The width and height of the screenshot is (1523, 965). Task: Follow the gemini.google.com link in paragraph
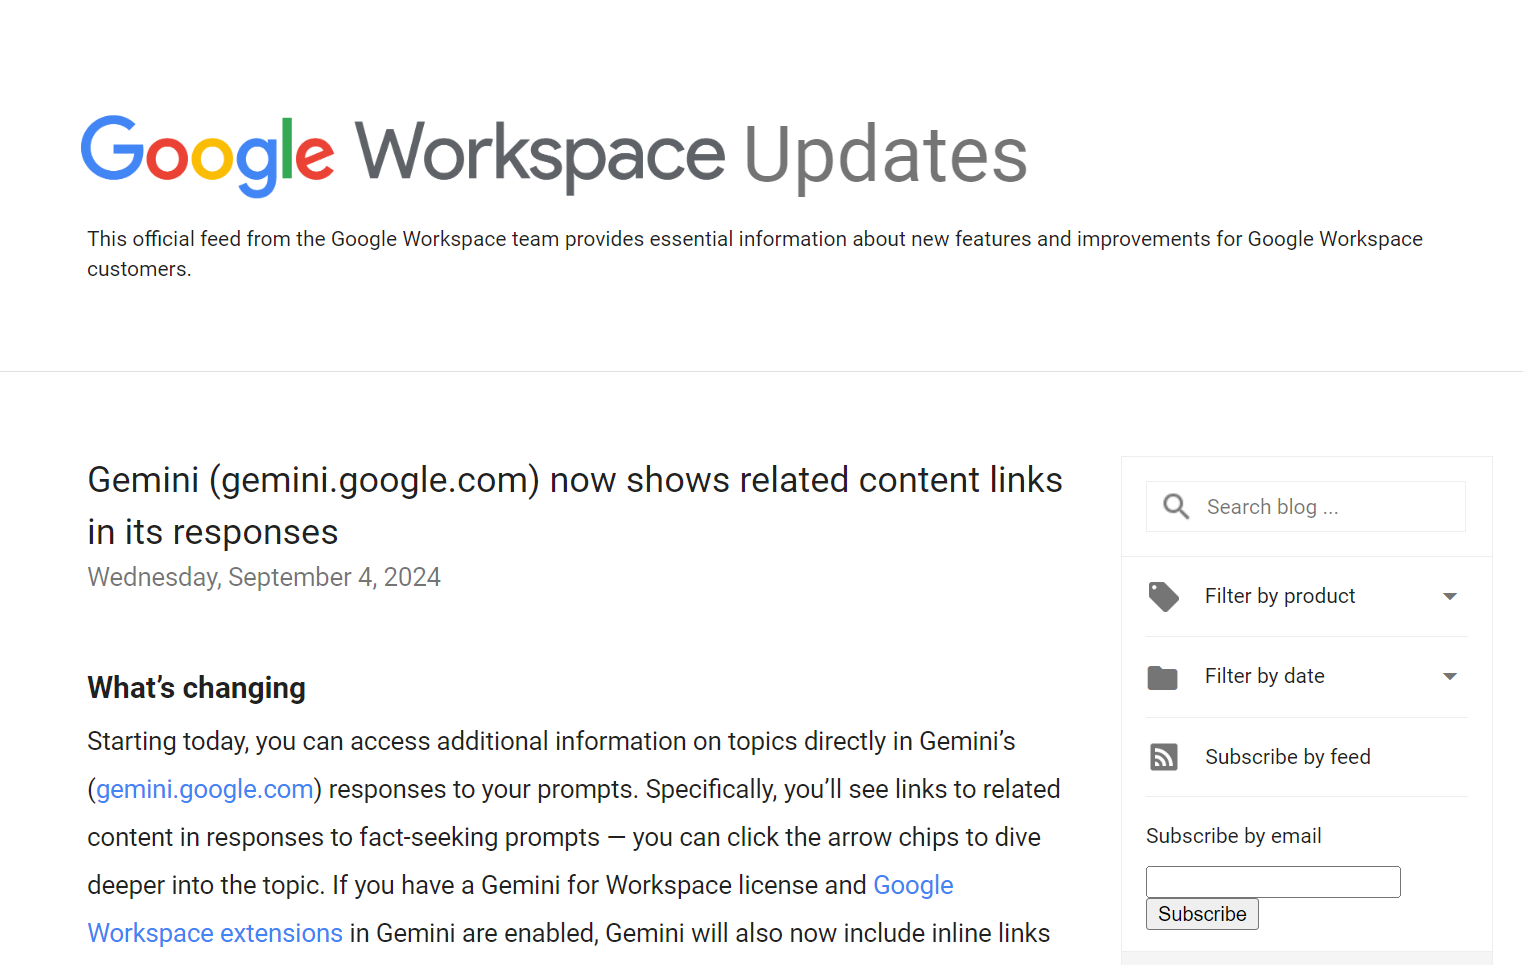(x=205, y=789)
